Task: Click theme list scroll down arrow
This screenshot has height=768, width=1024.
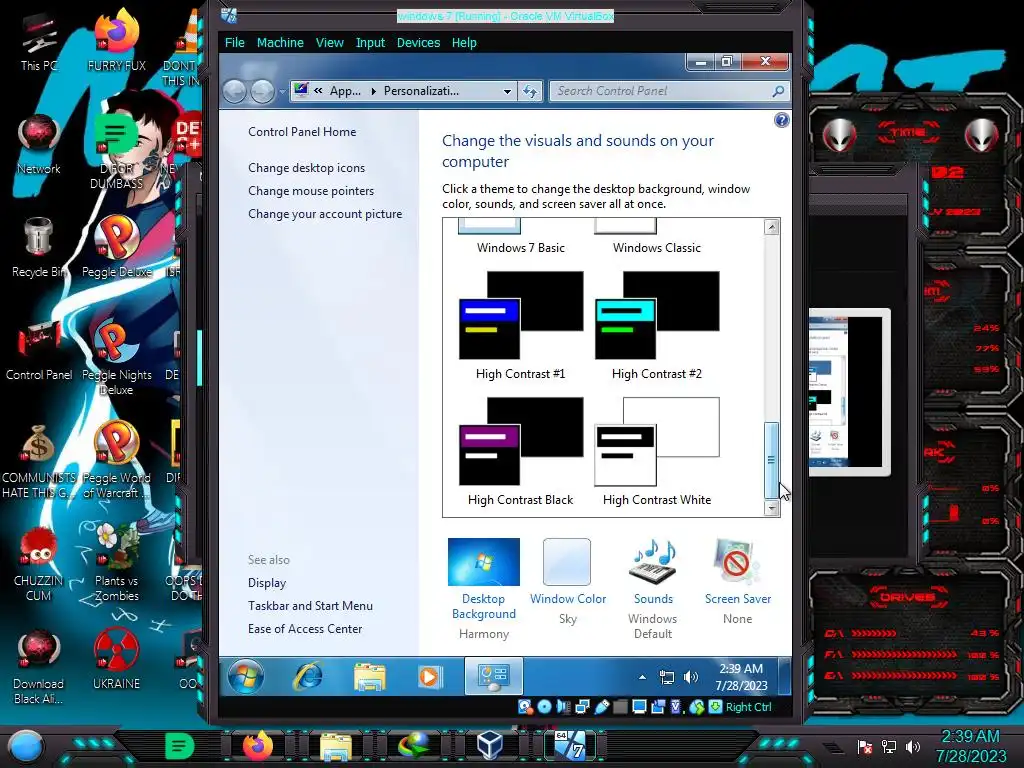Action: pos(771,508)
